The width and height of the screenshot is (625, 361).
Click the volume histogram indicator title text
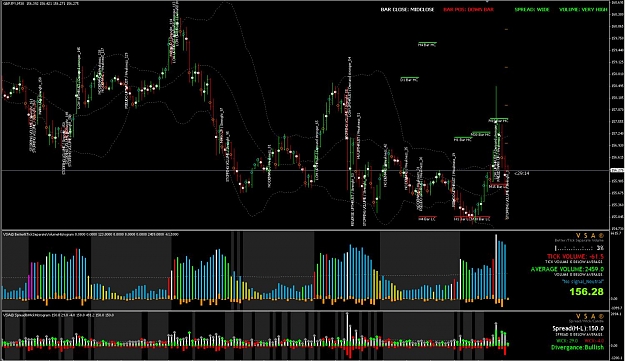pyautogui.click(x=91, y=234)
